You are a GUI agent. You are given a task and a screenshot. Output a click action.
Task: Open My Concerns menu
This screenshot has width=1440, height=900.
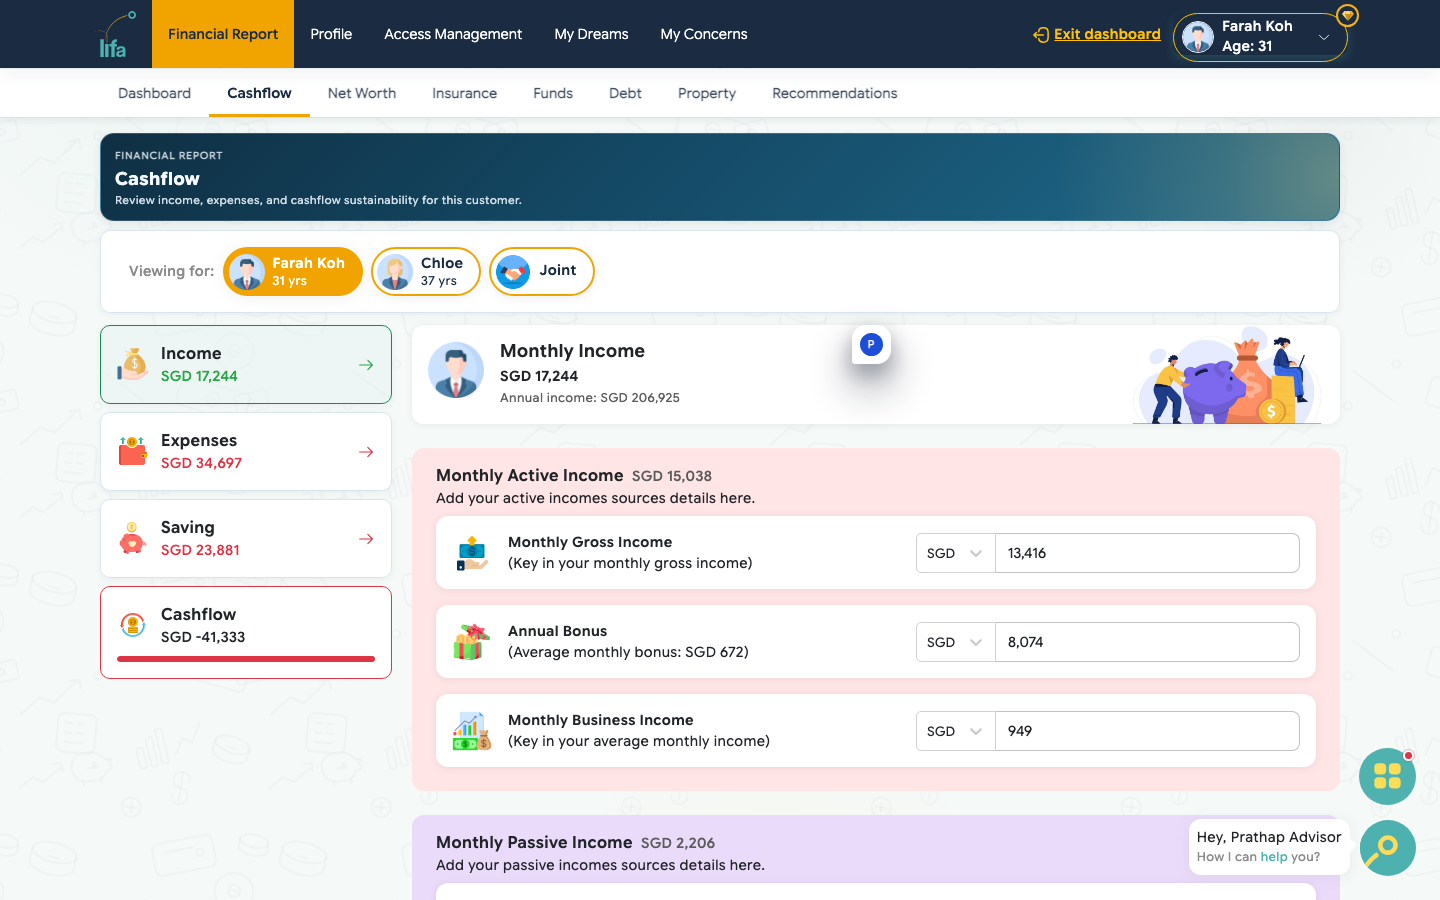(x=704, y=34)
